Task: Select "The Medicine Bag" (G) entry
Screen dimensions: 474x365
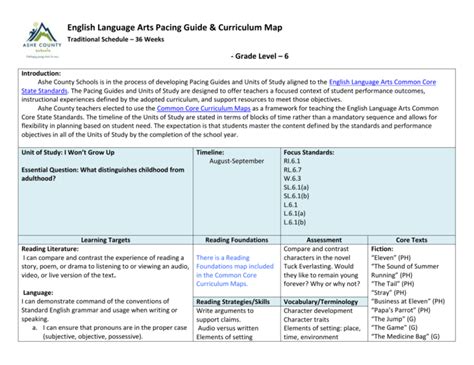Action: 405,336
